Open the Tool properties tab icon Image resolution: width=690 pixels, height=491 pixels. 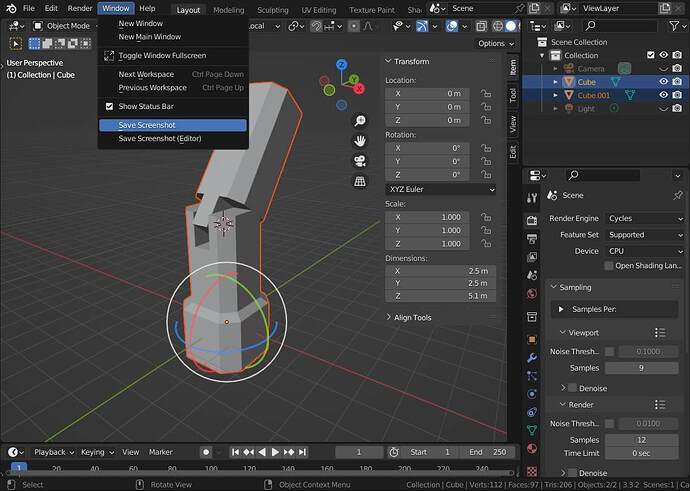pos(532,198)
